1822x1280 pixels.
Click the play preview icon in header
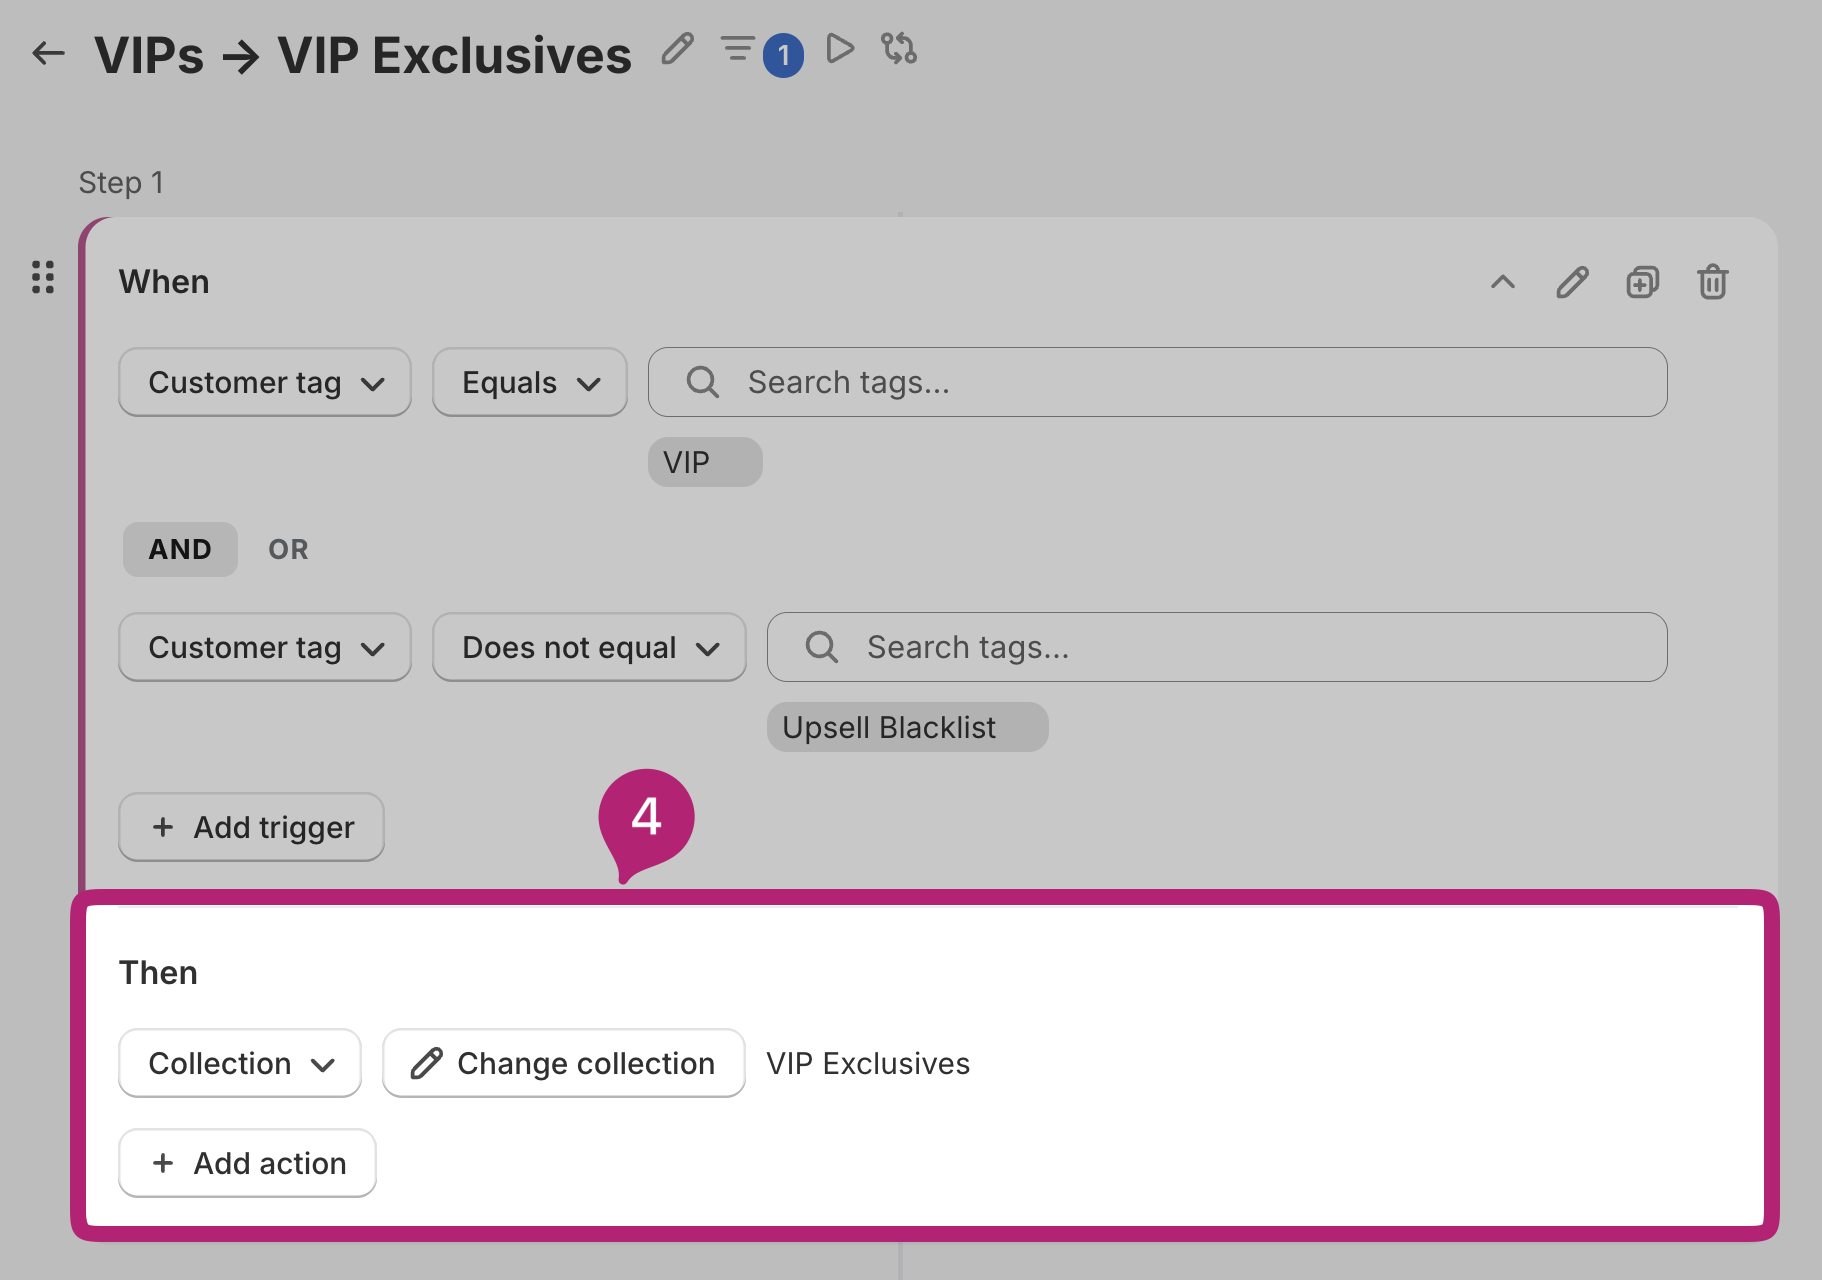pyautogui.click(x=840, y=48)
